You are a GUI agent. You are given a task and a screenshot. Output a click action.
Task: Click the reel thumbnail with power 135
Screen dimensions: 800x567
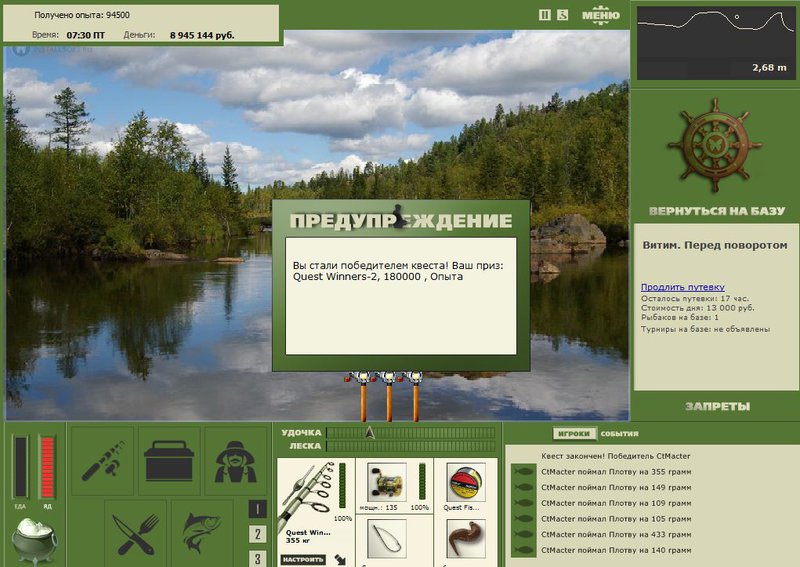click(387, 482)
